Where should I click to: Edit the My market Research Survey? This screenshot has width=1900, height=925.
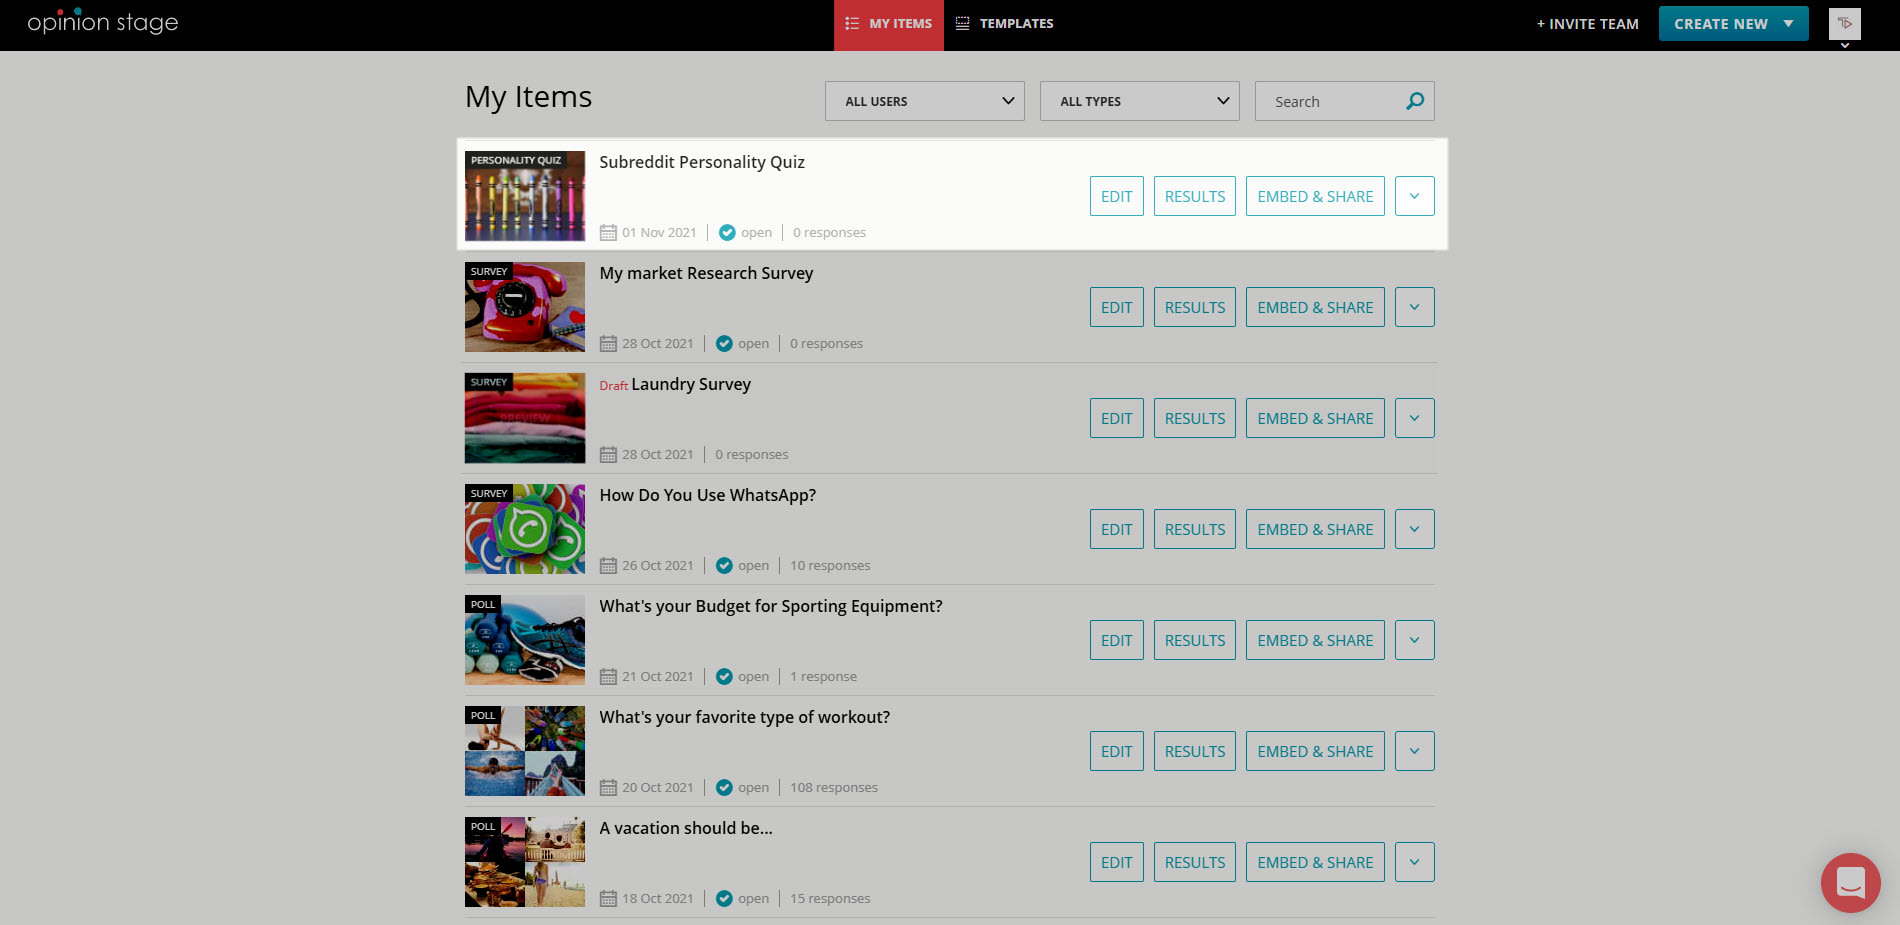[x=1116, y=307]
